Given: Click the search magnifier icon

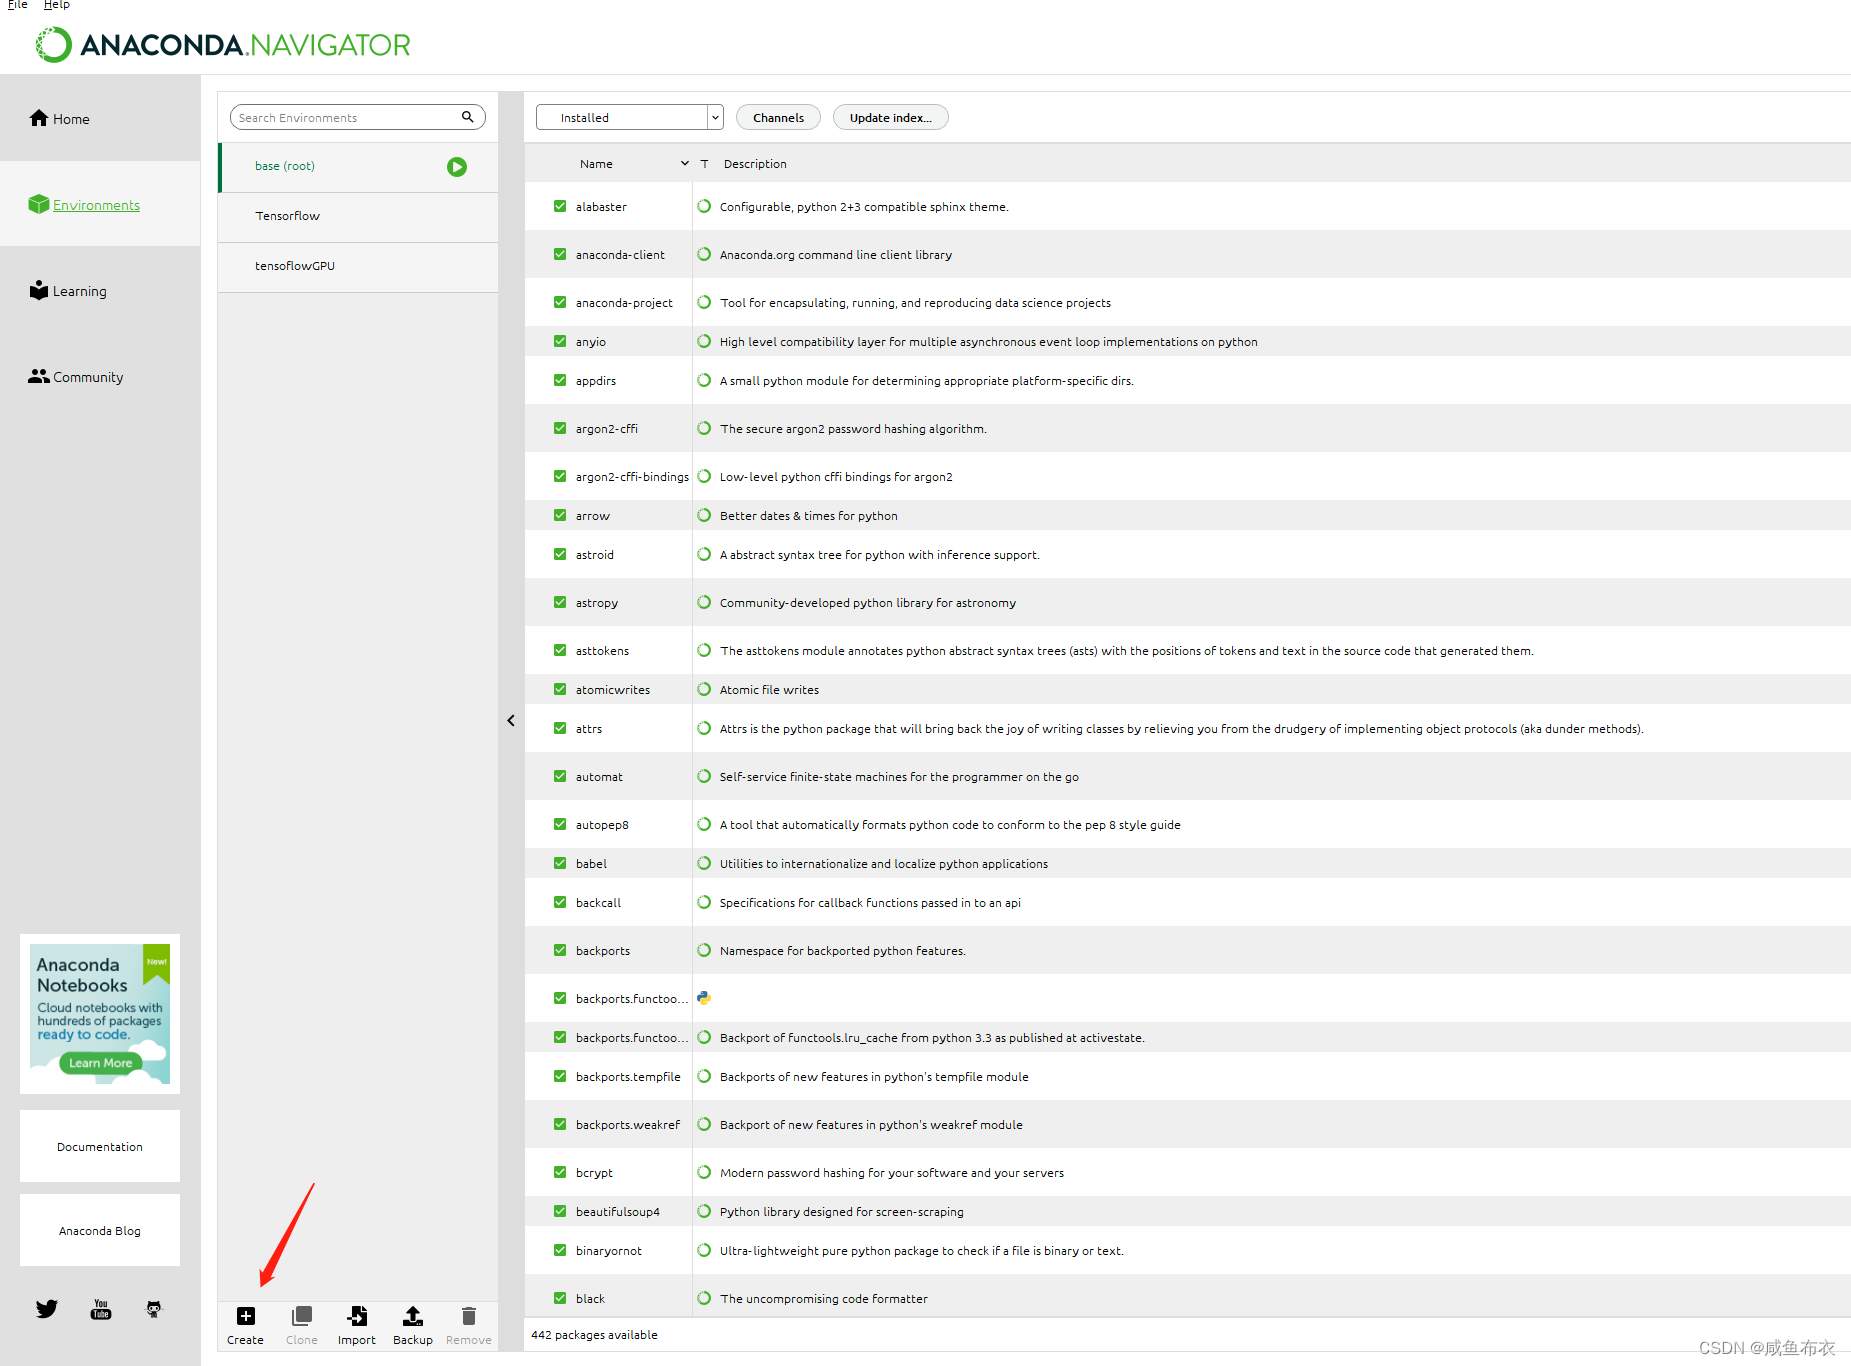Looking at the screenshot, I should (x=467, y=117).
